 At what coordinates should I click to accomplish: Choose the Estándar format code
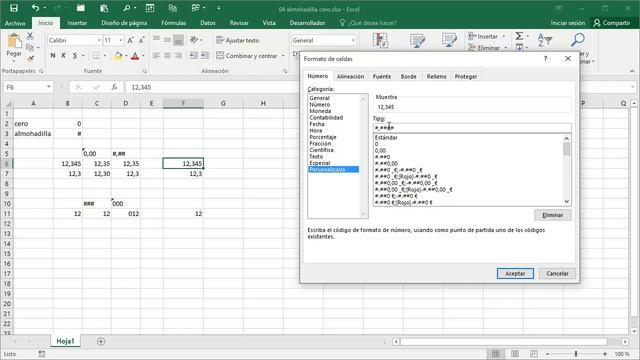(x=386, y=138)
